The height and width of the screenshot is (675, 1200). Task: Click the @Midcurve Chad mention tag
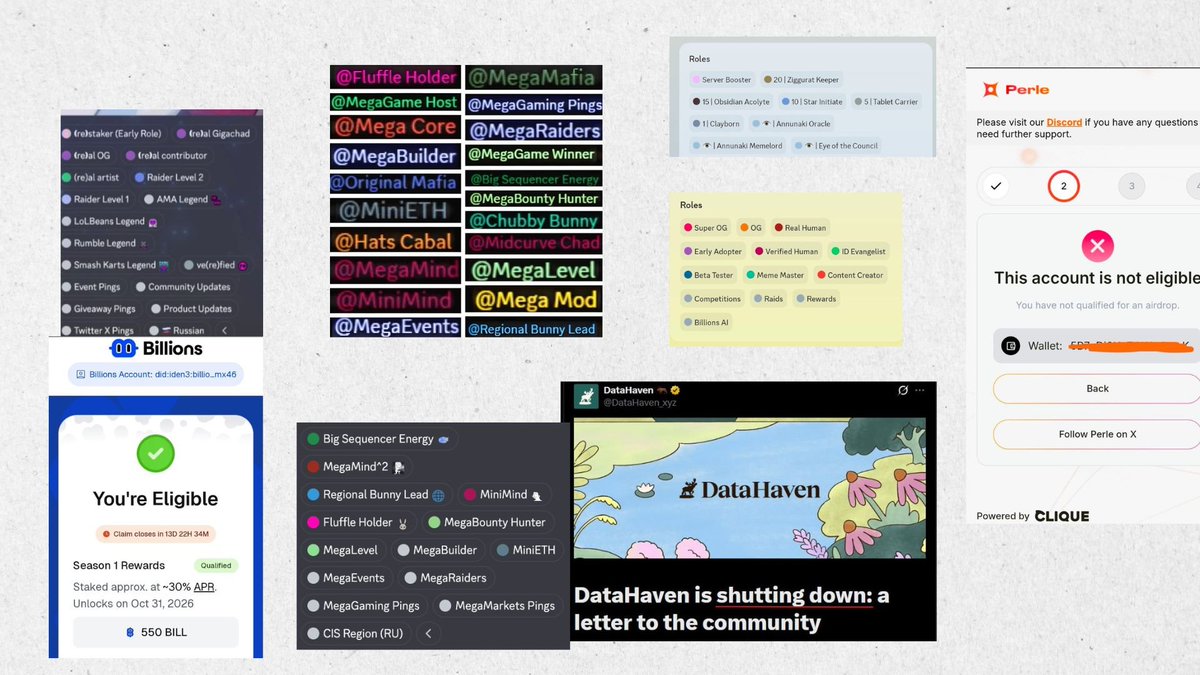pyautogui.click(x=533, y=243)
